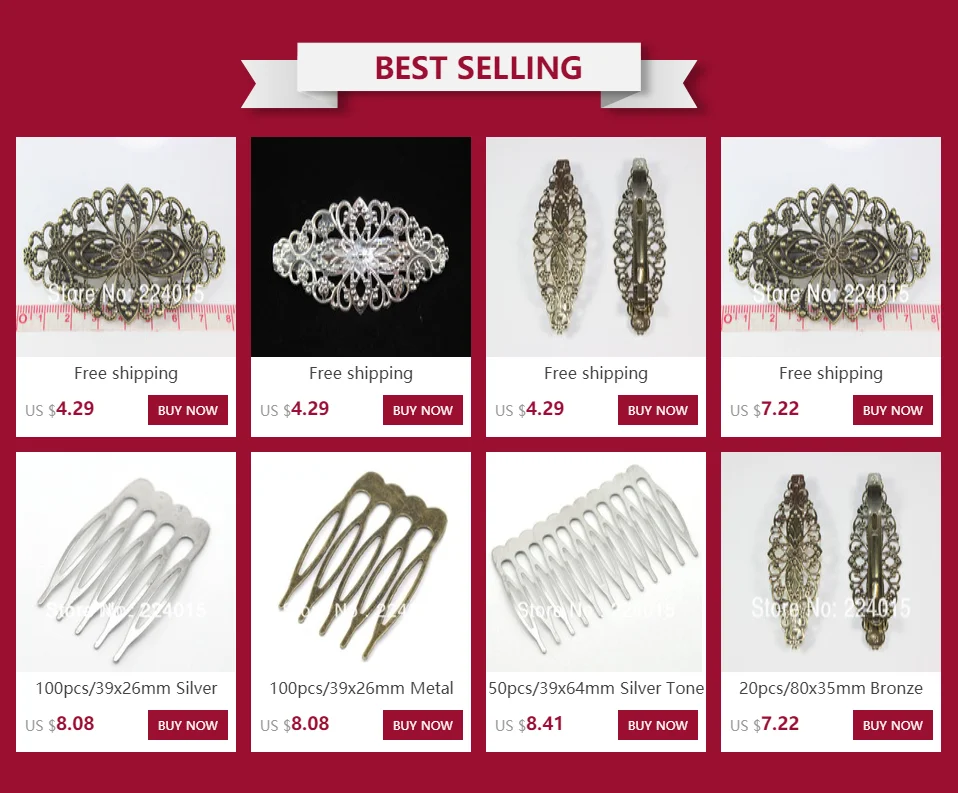Click Buy Now under the silver filigree barrette
This screenshot has width=958, height=793.
click(423, 410)
